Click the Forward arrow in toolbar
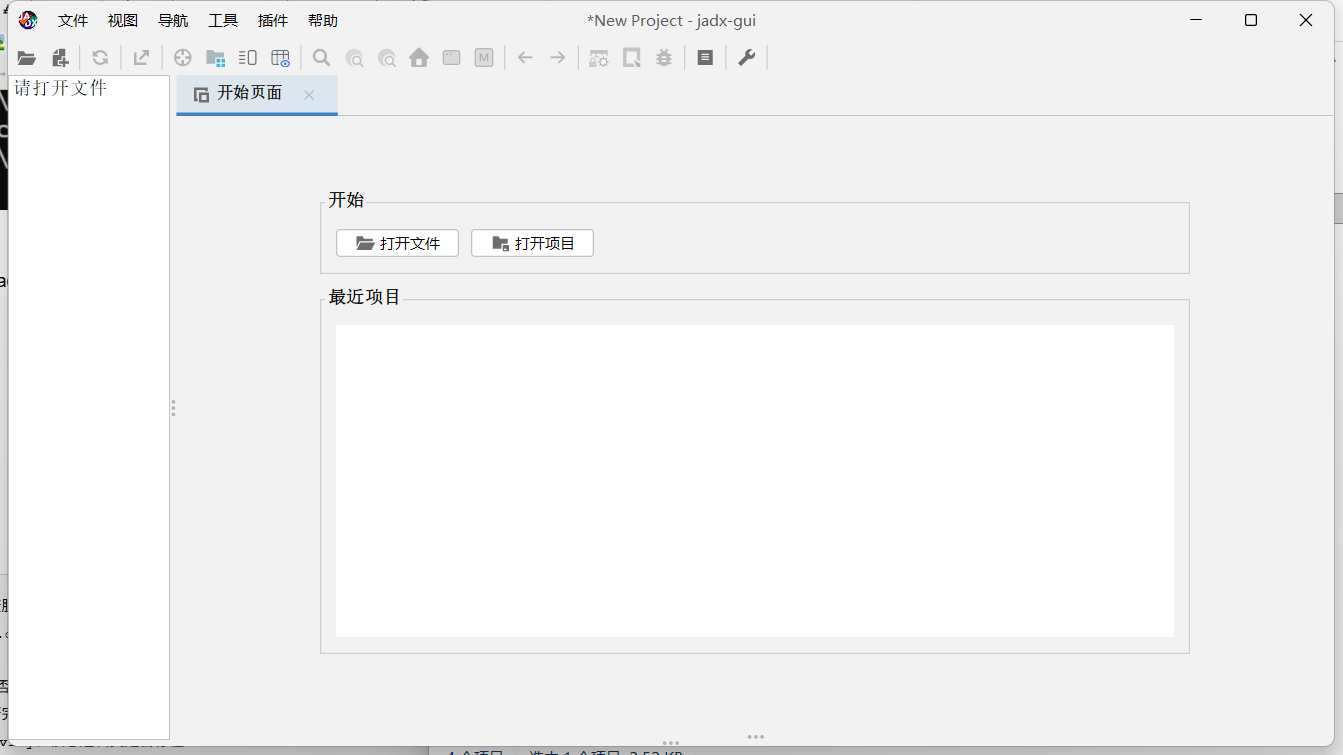 click(558, 58)
